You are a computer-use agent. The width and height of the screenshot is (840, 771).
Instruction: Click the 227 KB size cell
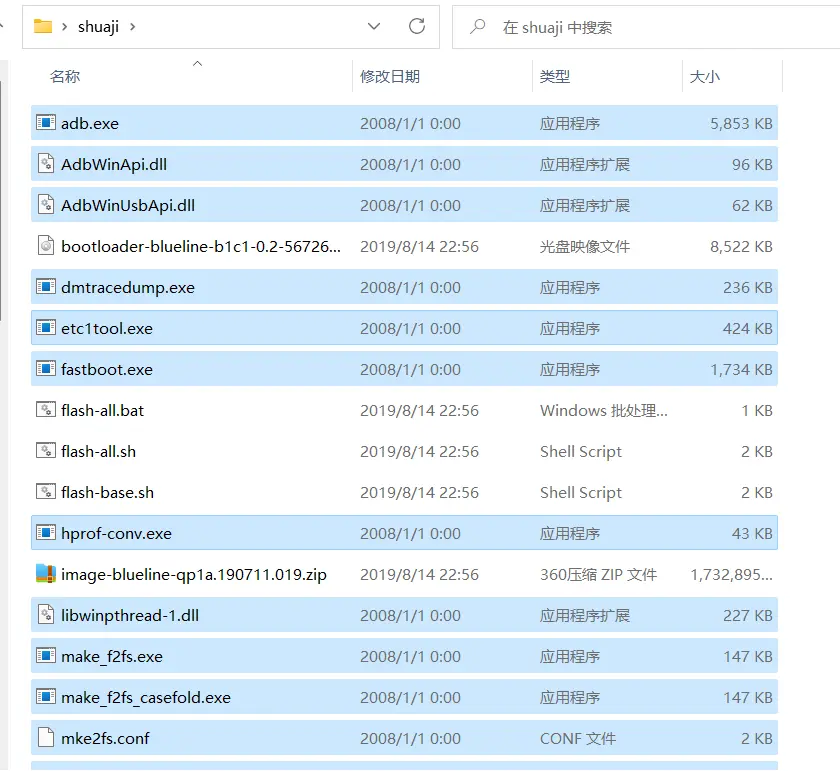coord(748,615)
